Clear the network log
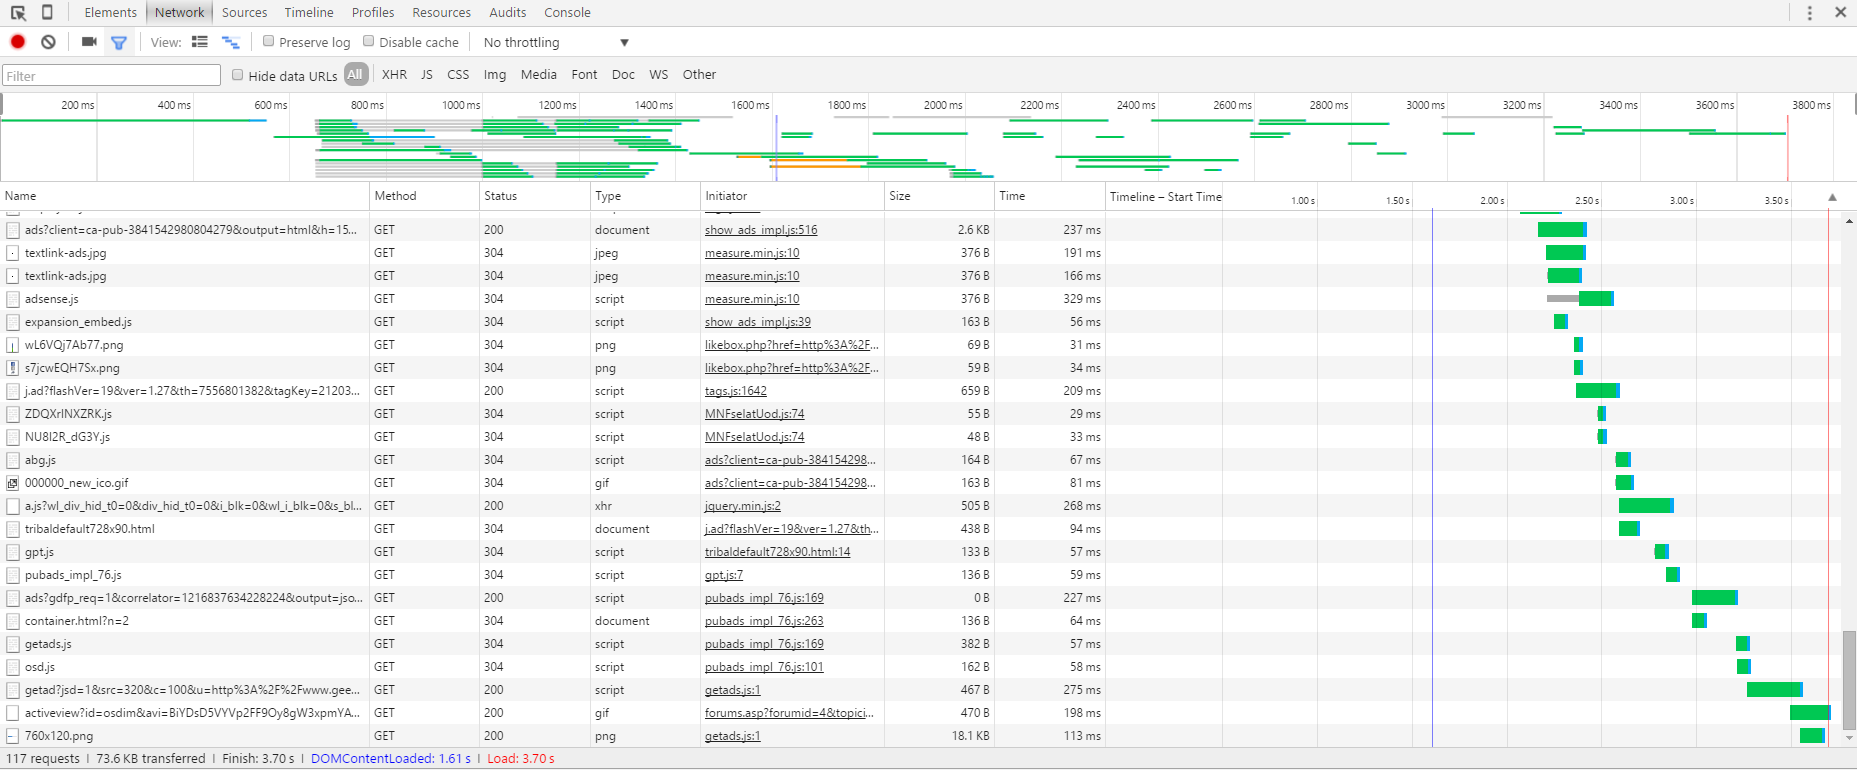Image resolution: width=1857 pixels, height=770 pixels. [48, 42]
